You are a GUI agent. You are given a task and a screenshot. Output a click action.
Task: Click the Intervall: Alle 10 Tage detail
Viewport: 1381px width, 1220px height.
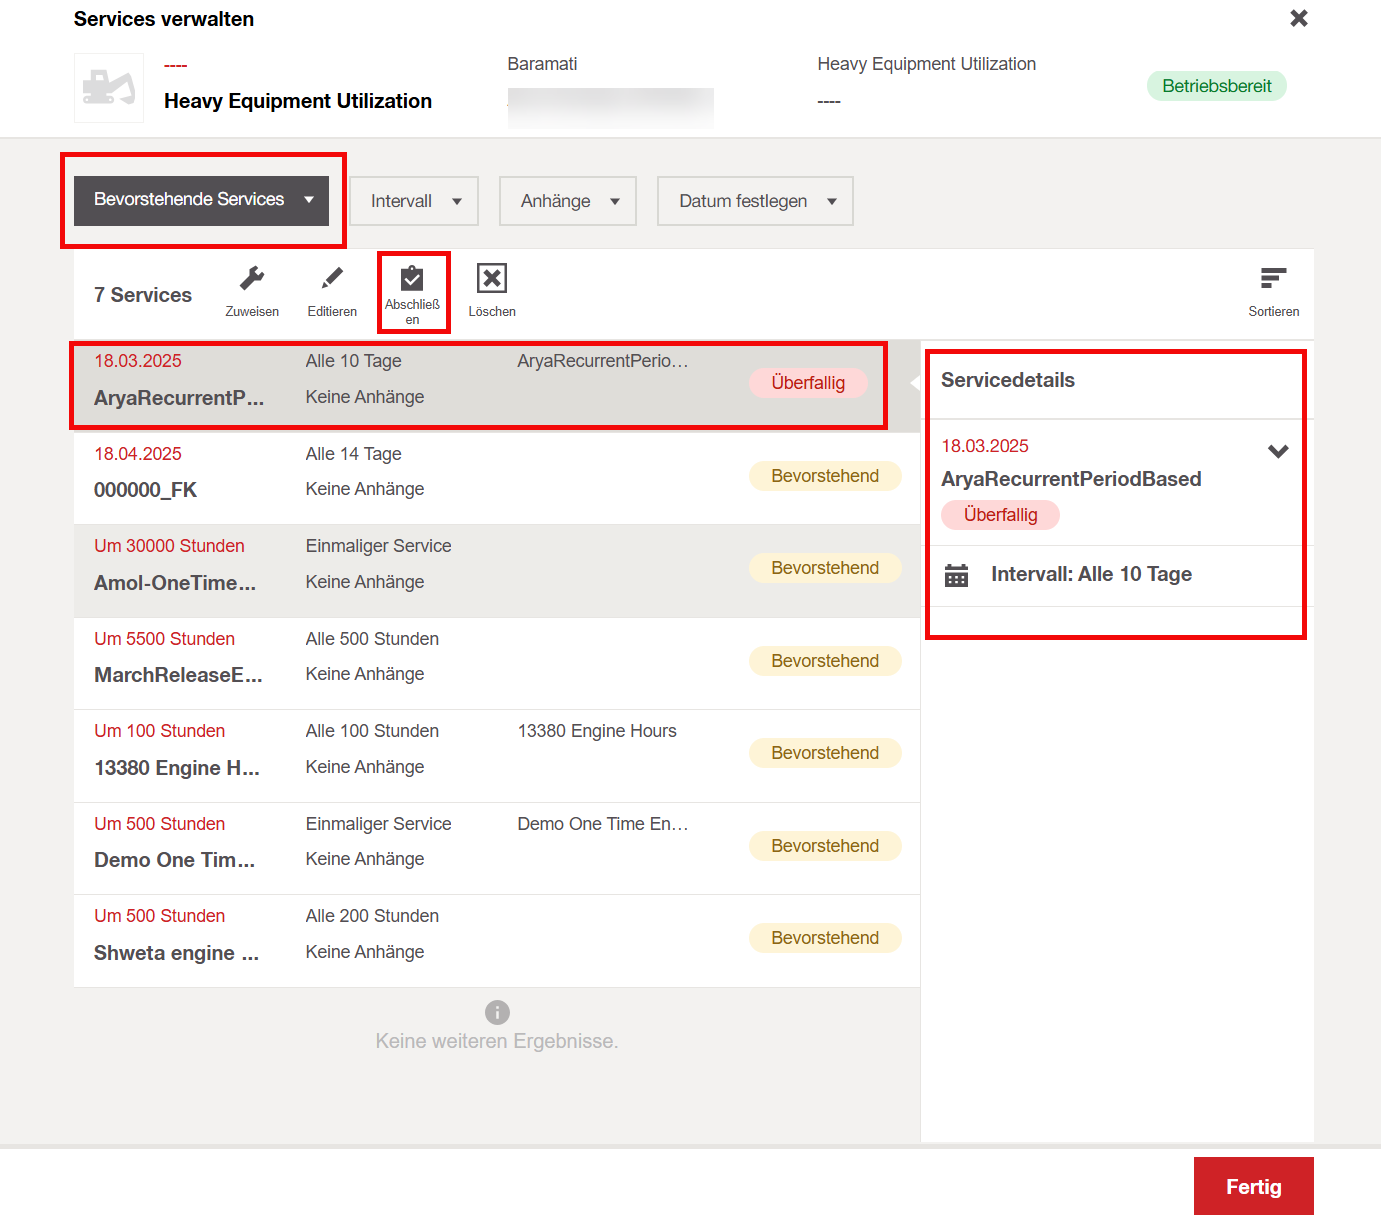coord(1091,574)
